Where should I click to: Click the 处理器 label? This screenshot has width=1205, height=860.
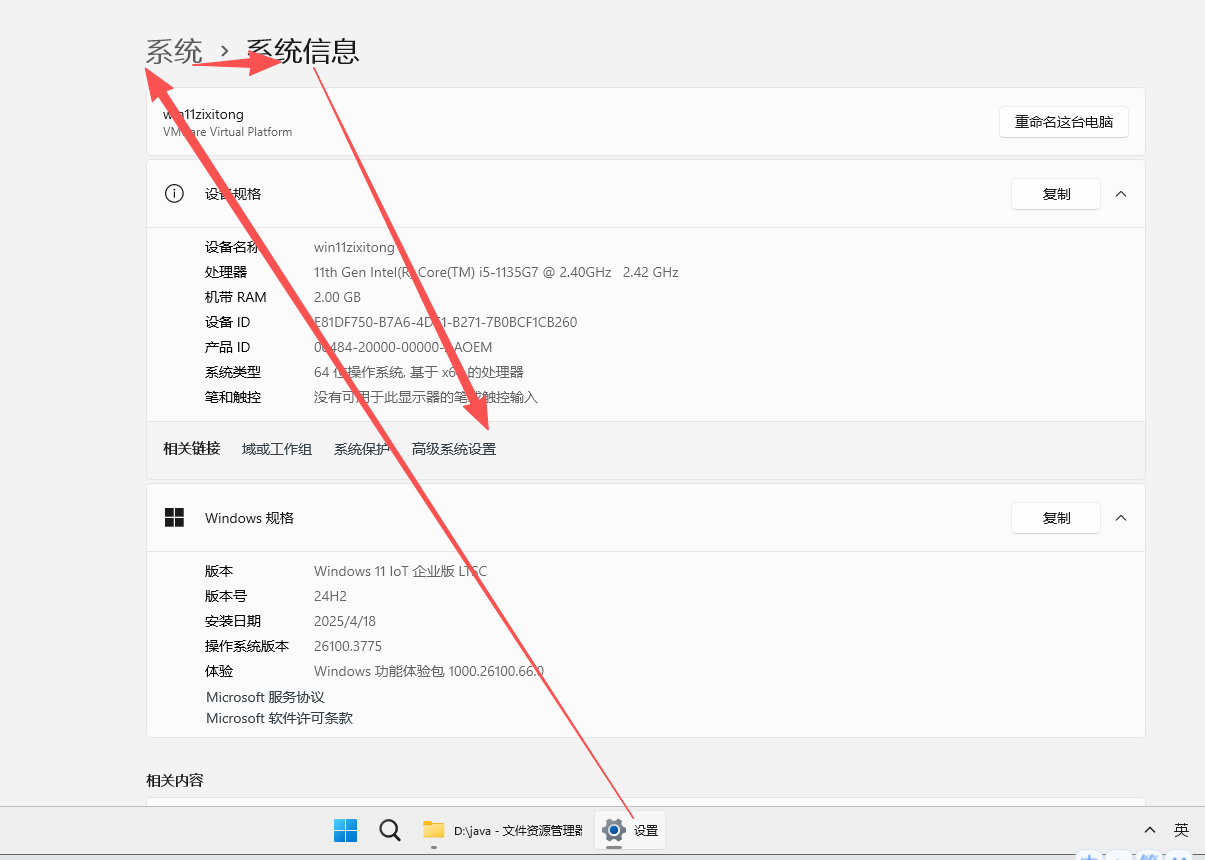(226, 272)
